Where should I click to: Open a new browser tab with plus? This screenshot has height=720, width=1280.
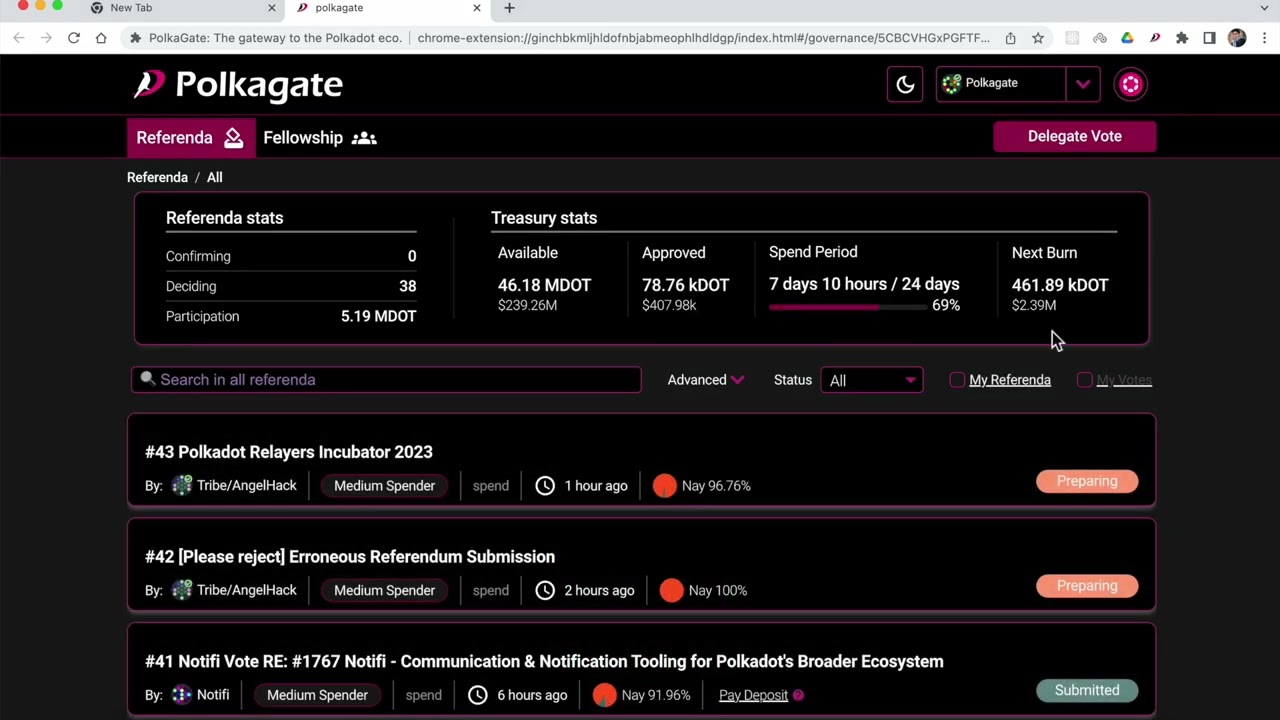point(509,8)
